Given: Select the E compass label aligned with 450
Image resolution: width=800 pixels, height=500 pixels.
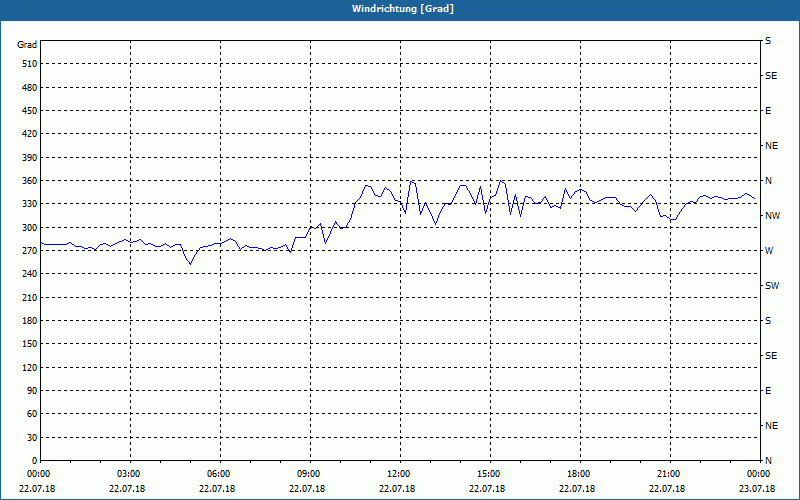Looking at the screenshot, I should pyautogui.click(x=768, y=111).
